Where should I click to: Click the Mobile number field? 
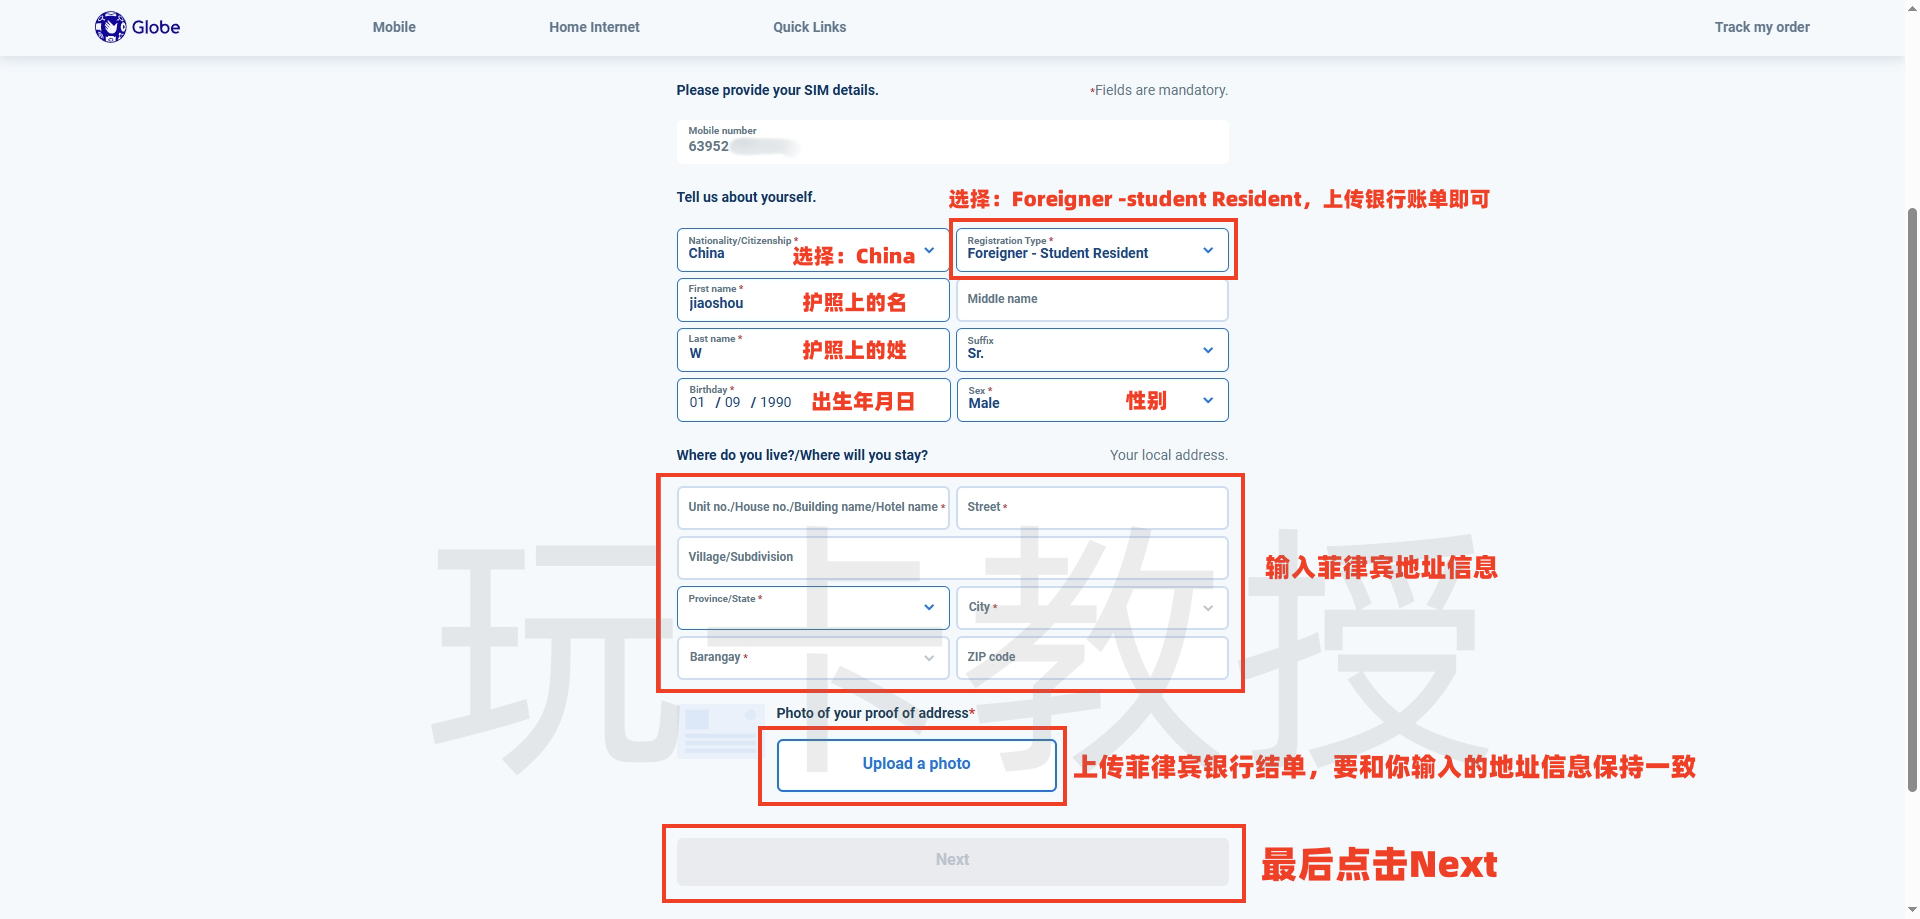(x=952, y=142)
